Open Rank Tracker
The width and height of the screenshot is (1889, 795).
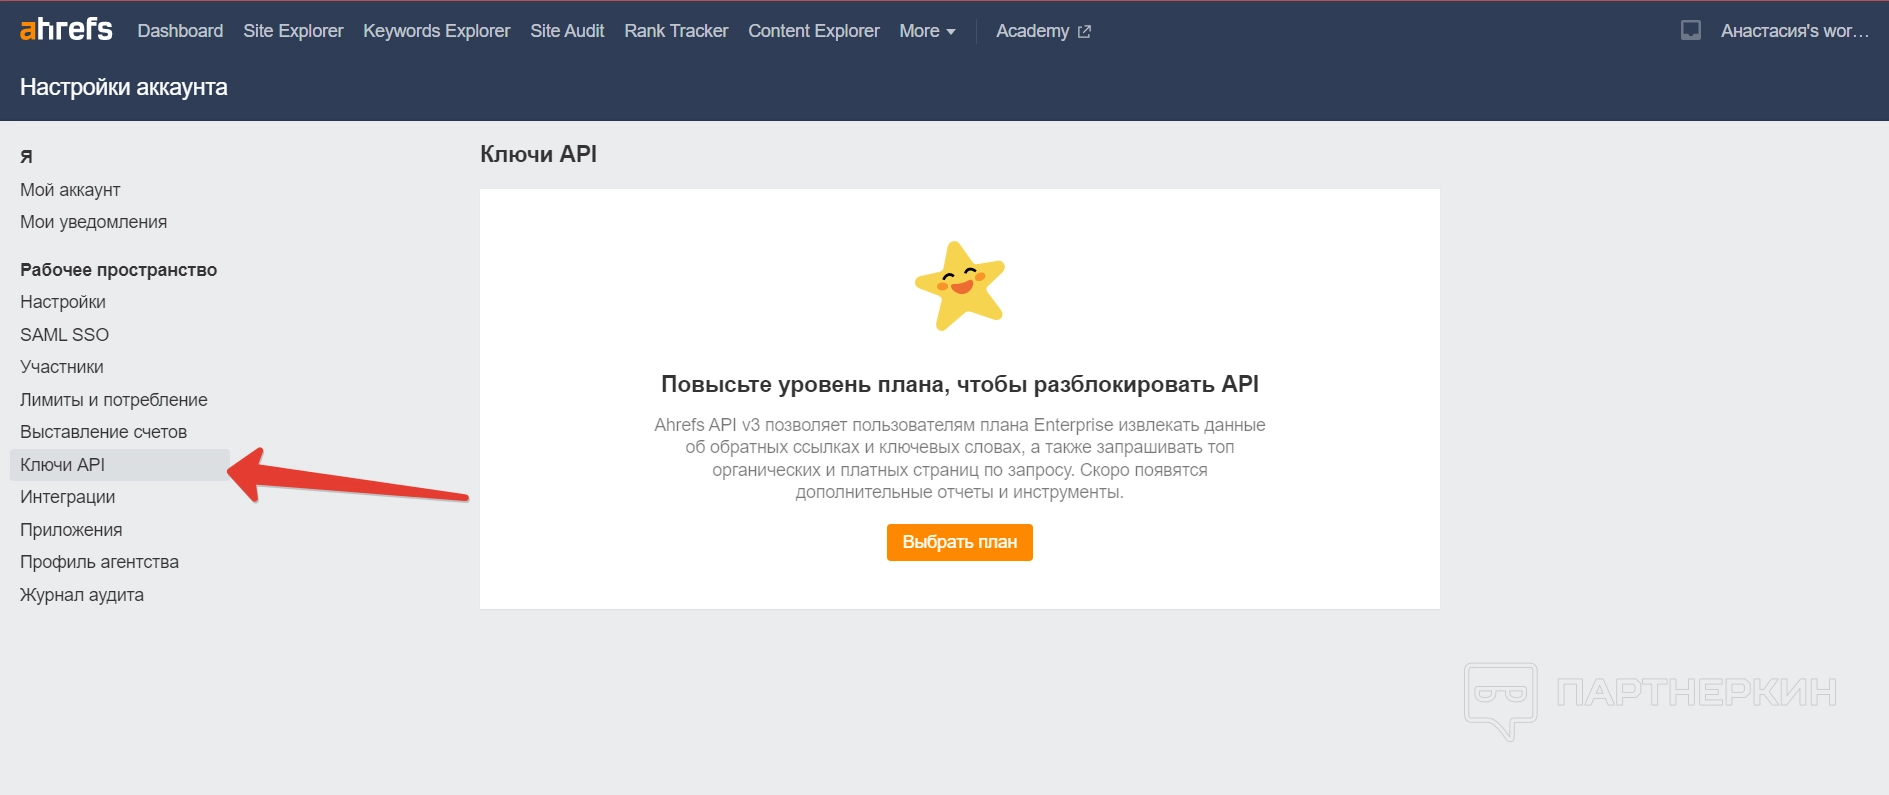pos(676,31)
